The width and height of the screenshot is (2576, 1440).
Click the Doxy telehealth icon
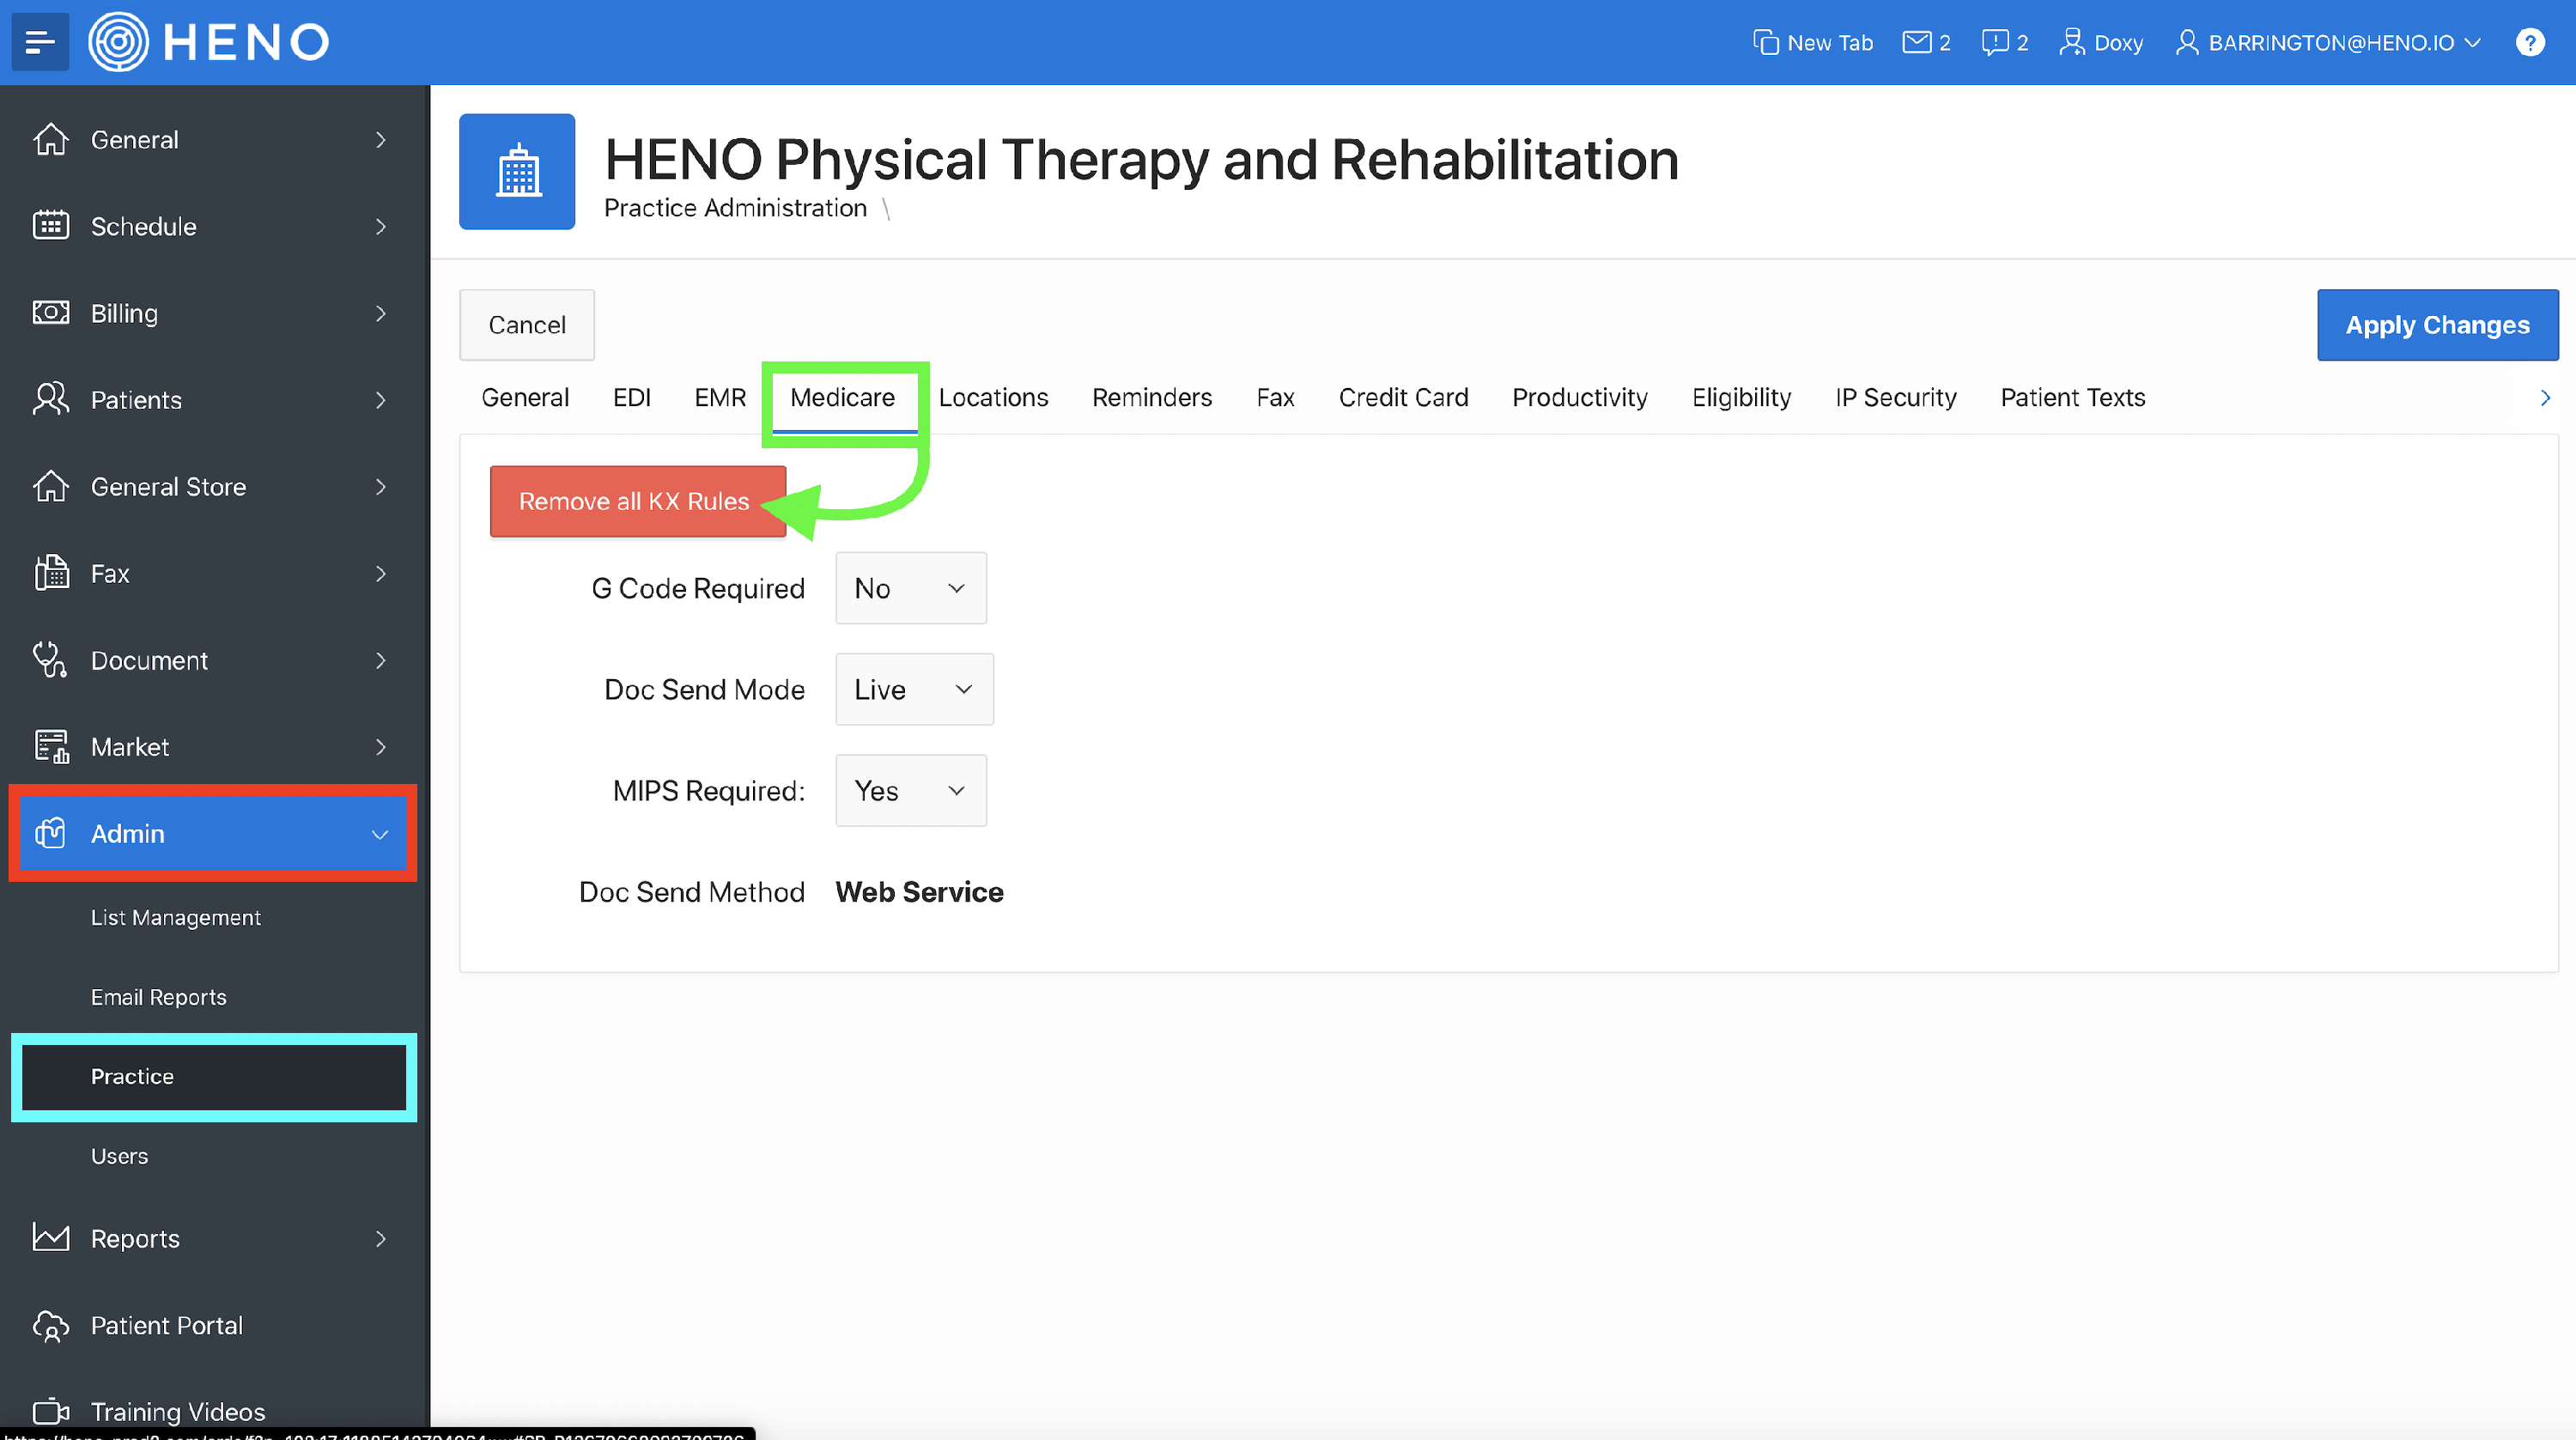(2071, 42)
